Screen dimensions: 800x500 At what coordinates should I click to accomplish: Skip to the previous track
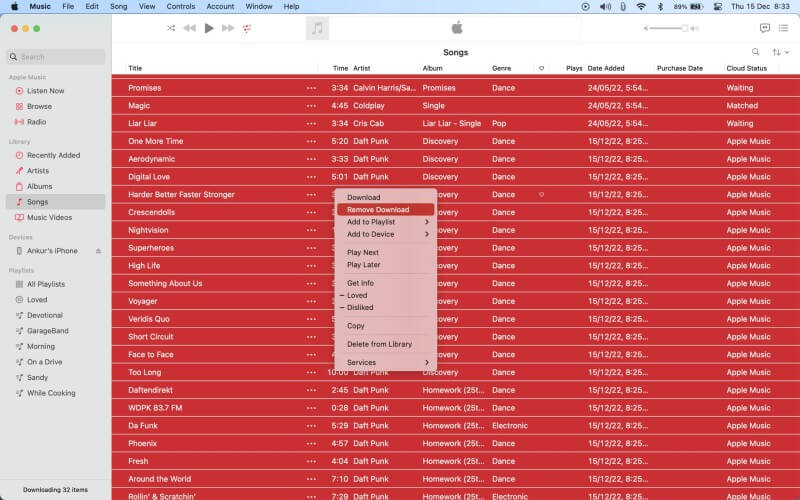click(x=190, y=28)
